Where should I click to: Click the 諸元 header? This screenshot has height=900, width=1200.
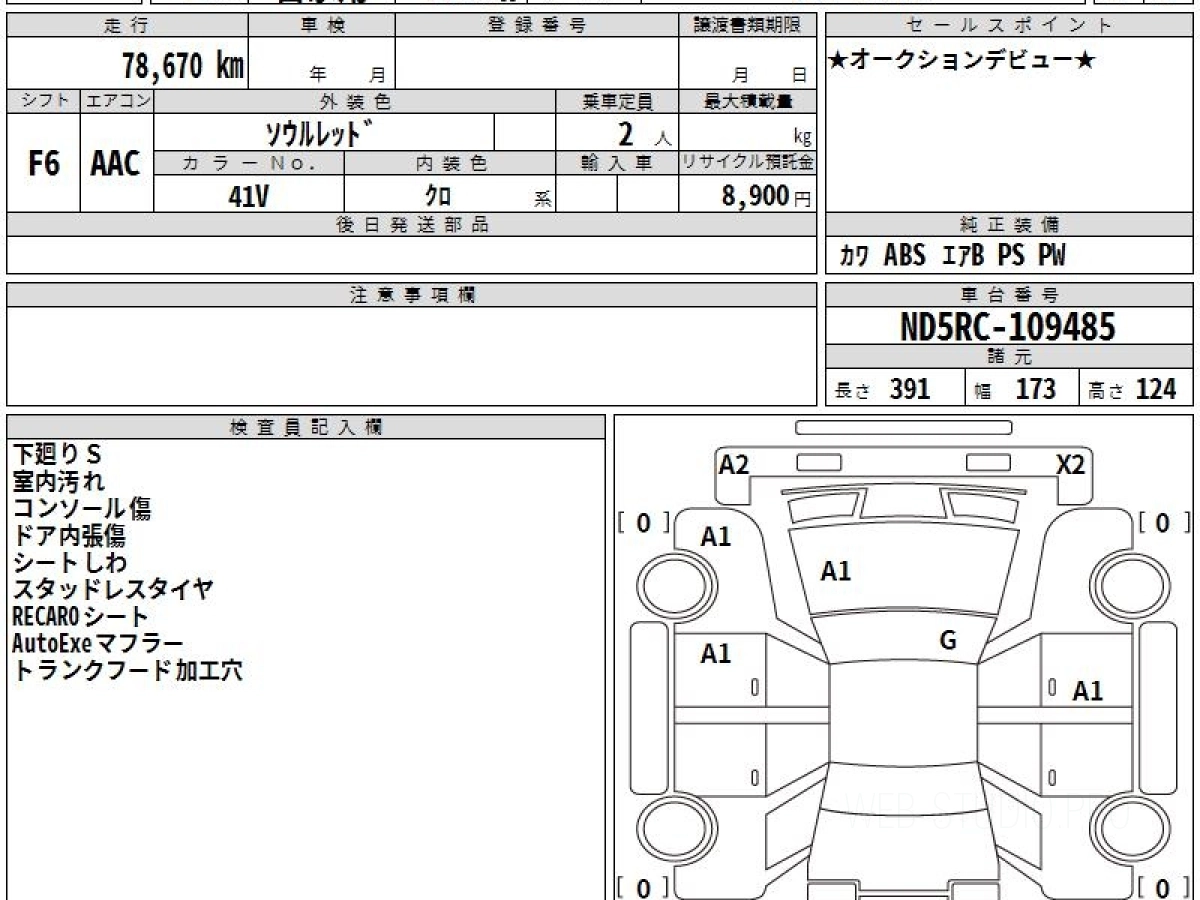[1010, 357]
